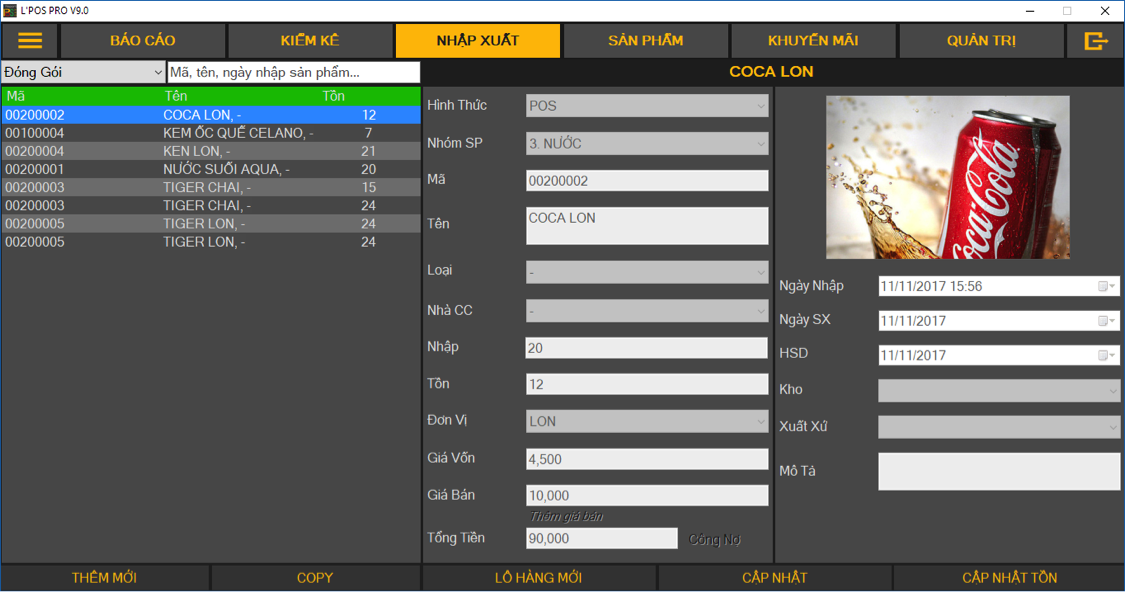
Task: Click the L'POS PRO title bar icon
Action: point(10,10)
